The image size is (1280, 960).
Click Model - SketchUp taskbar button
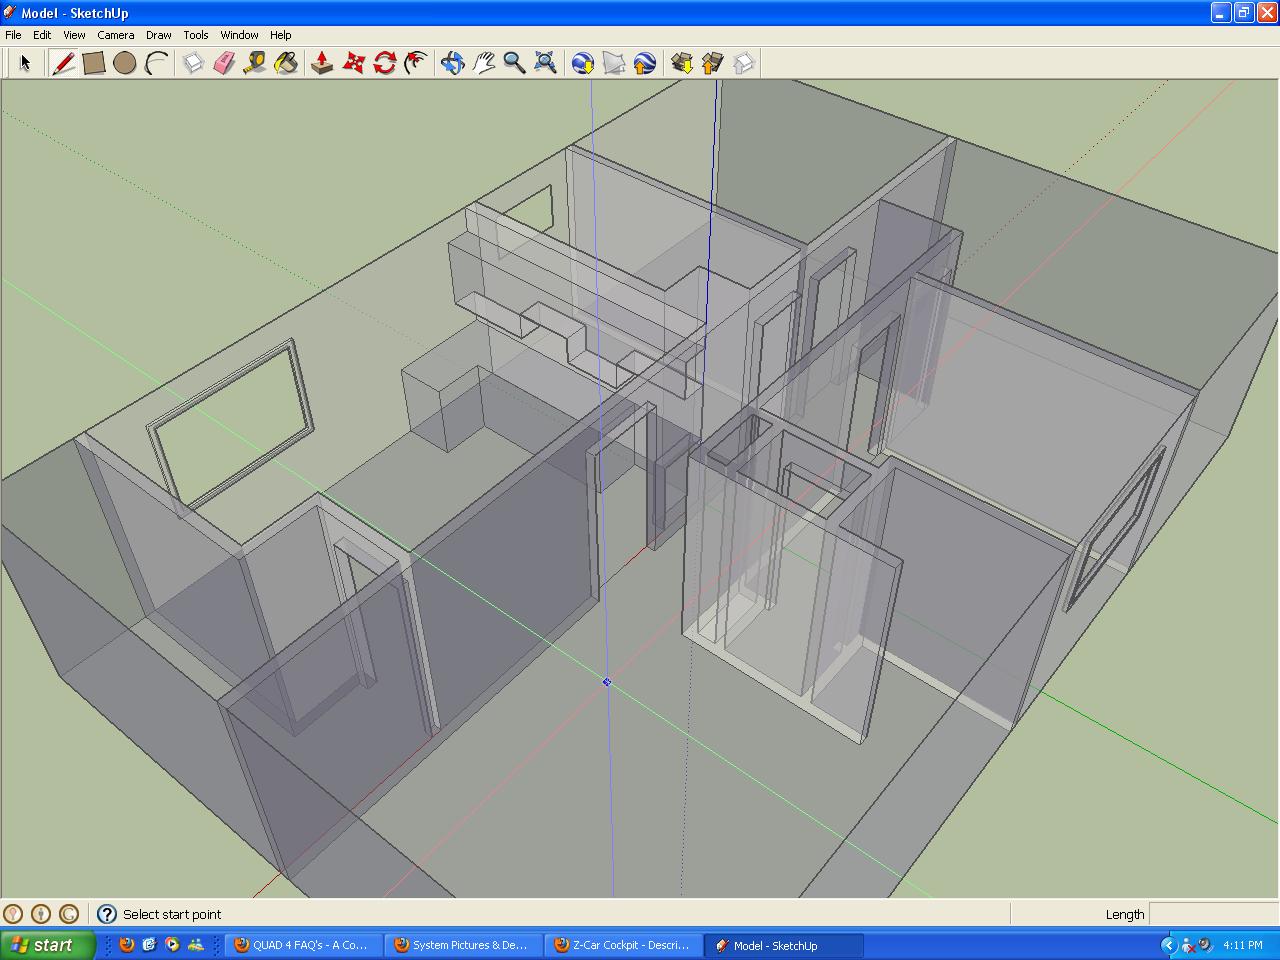click(783, 945)
